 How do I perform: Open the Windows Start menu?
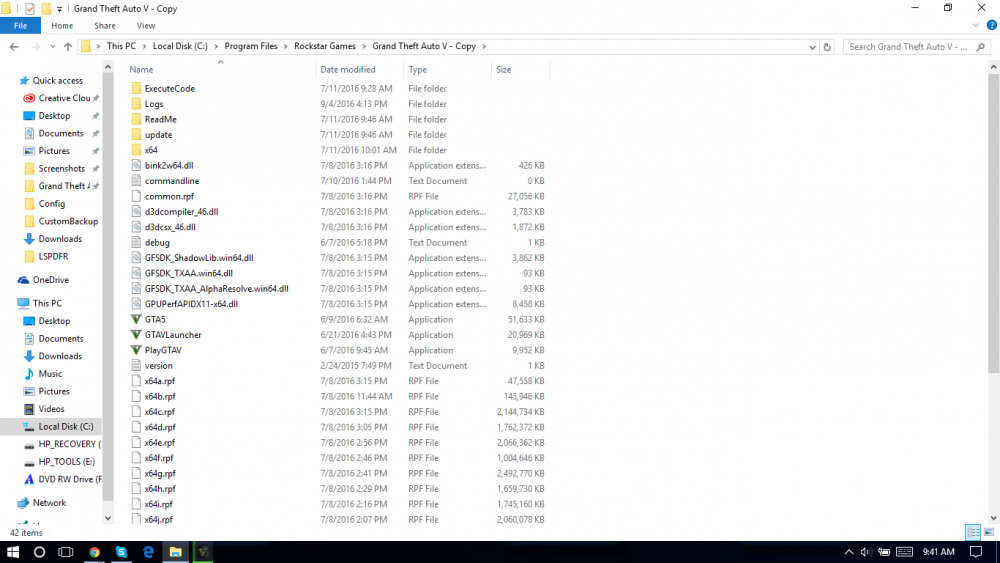click(x=13, y=552)
